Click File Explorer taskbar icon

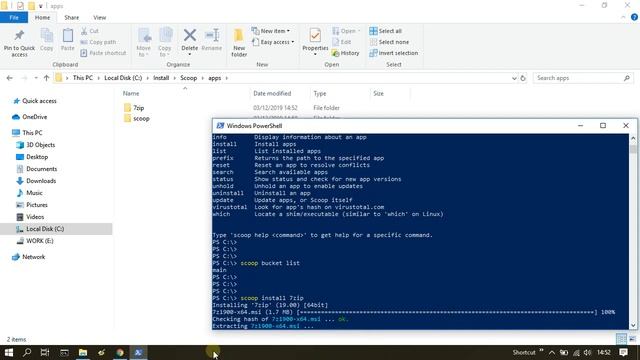tap(83, 352)
